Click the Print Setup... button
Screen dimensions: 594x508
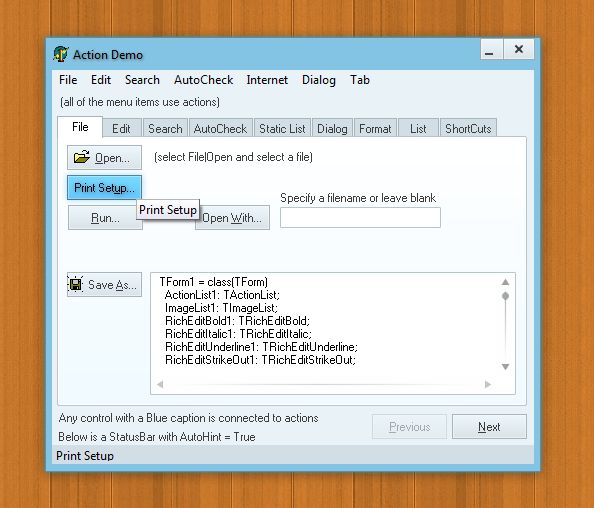[105, 188]
